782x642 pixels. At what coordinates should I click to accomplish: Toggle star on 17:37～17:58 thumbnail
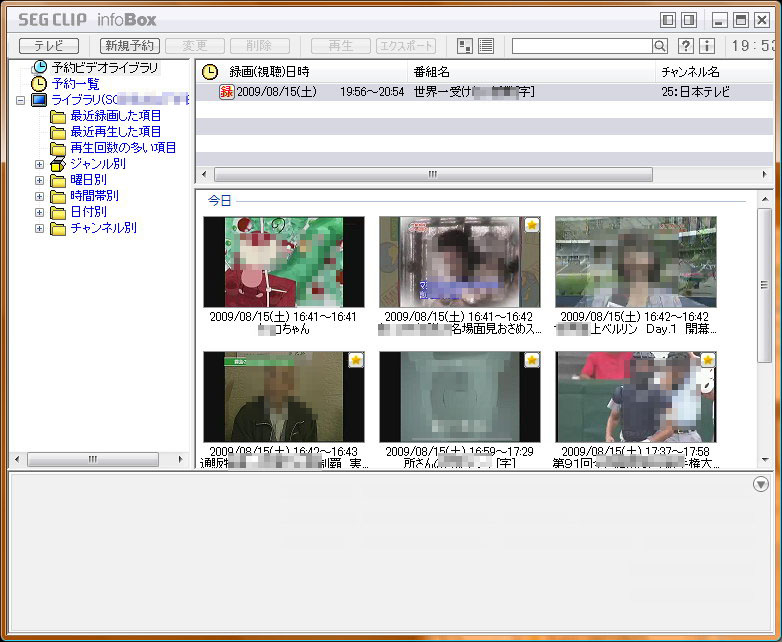708,360
